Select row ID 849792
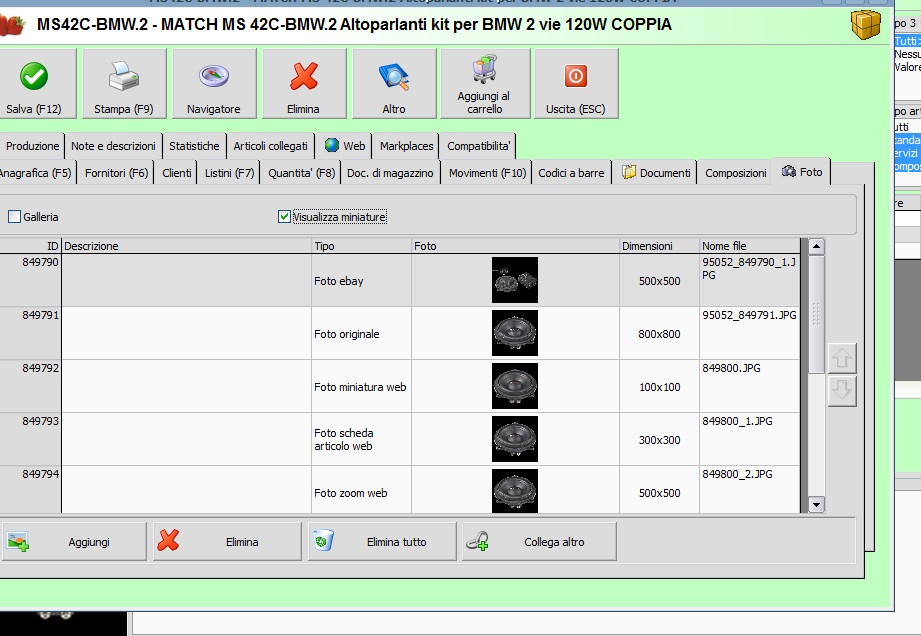Viewport: 921px width, 636px height. coord(399,386)
